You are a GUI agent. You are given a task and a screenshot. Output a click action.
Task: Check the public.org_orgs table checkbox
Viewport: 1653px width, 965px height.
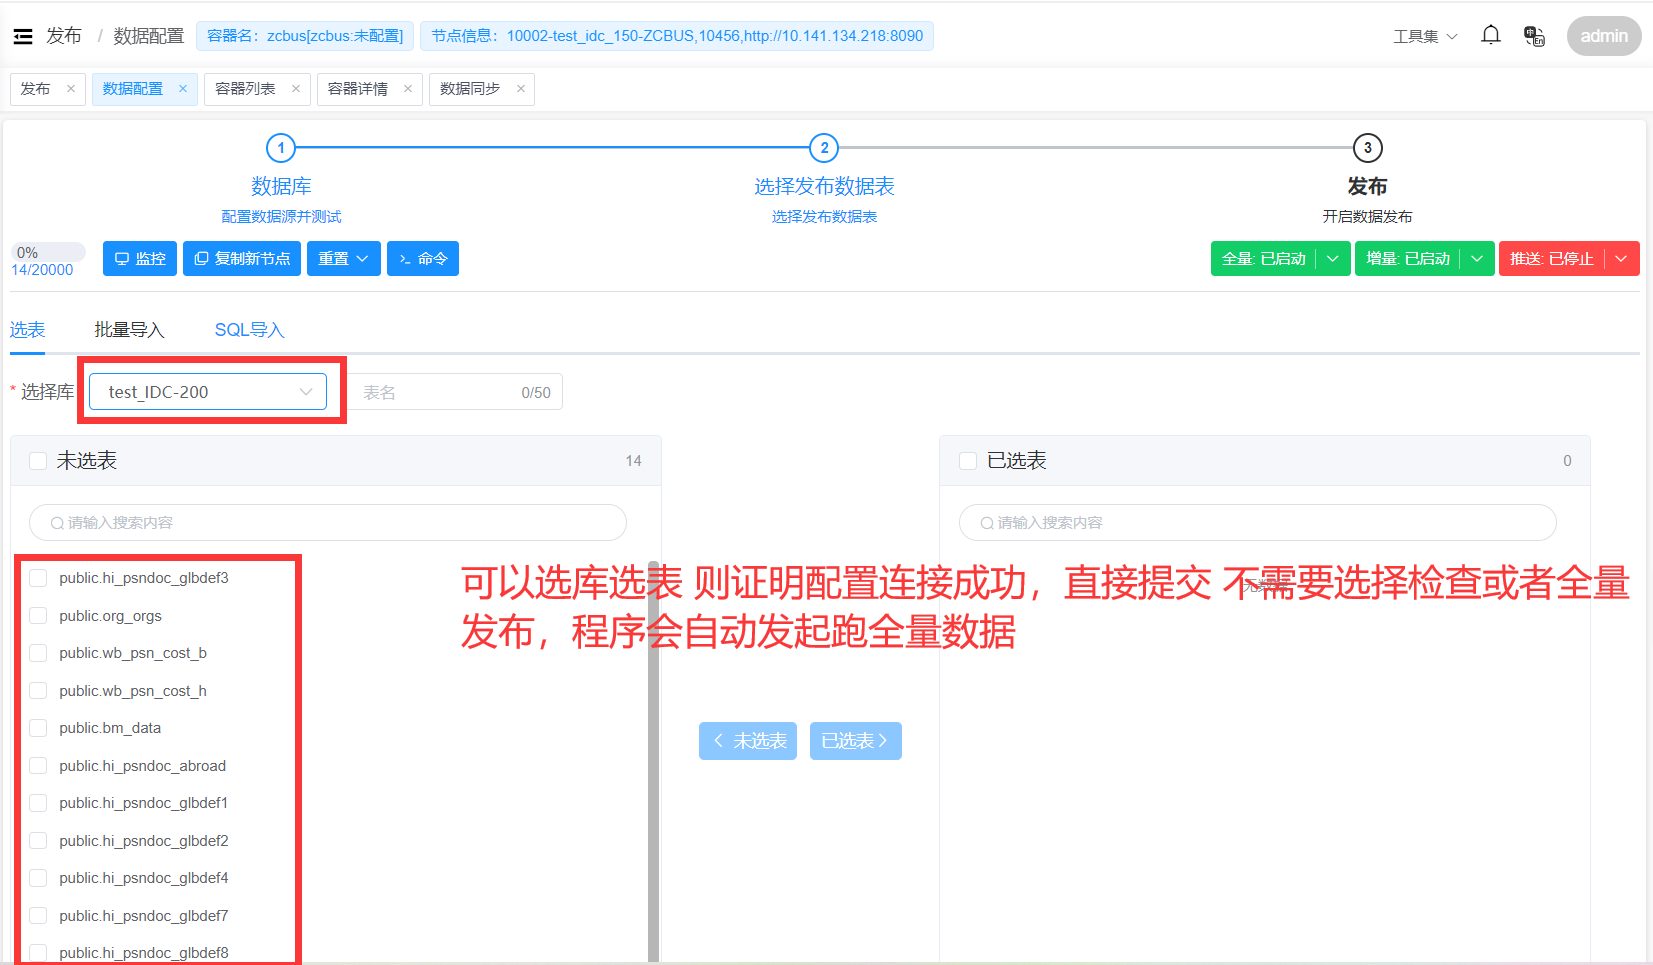tap(39, 616)
